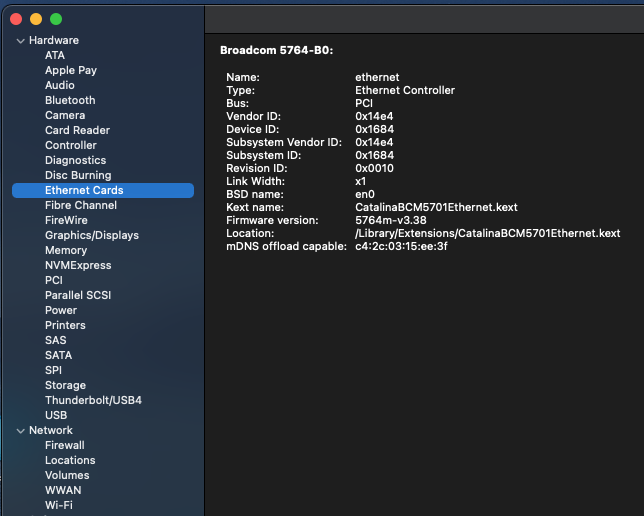Select Bluetooth in the Hardware list

70,100
